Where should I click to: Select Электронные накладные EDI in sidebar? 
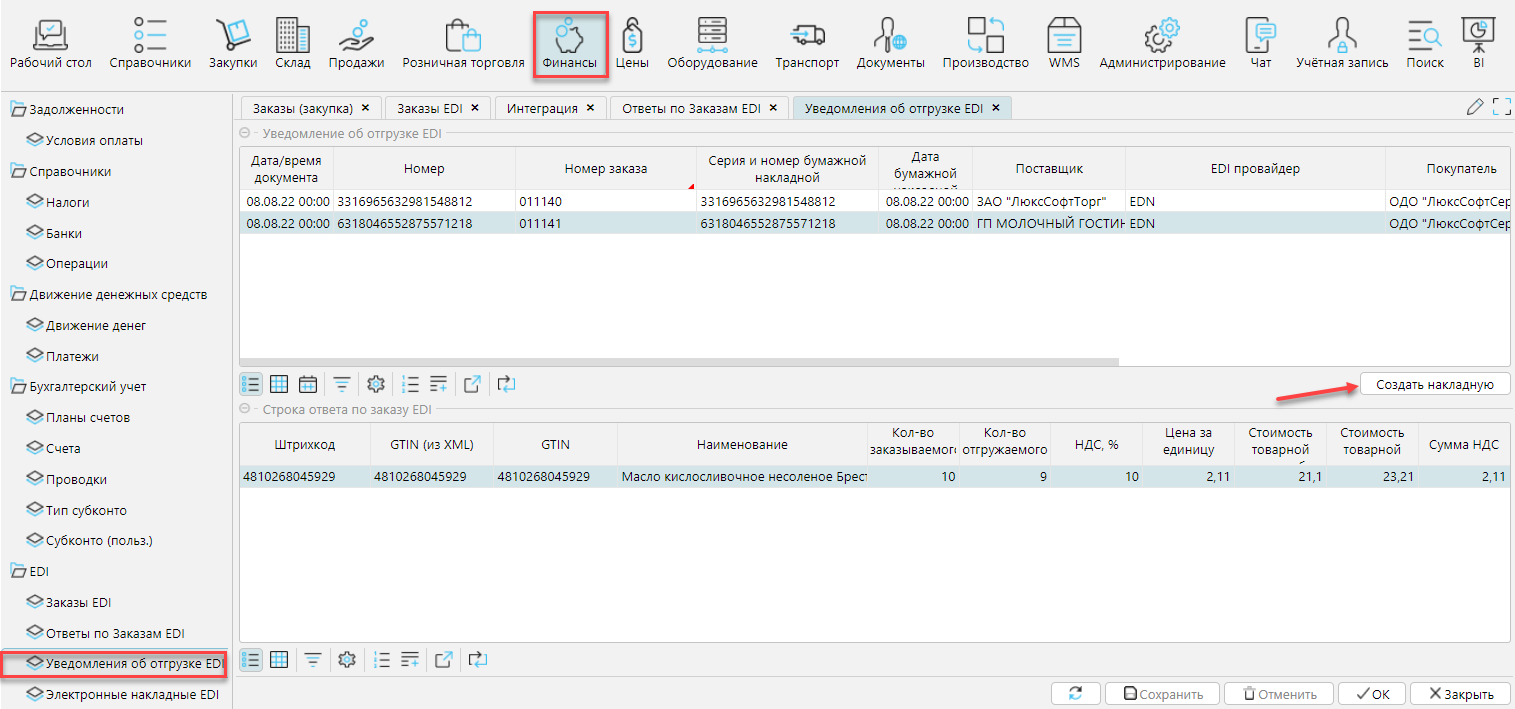pos(132,694)
